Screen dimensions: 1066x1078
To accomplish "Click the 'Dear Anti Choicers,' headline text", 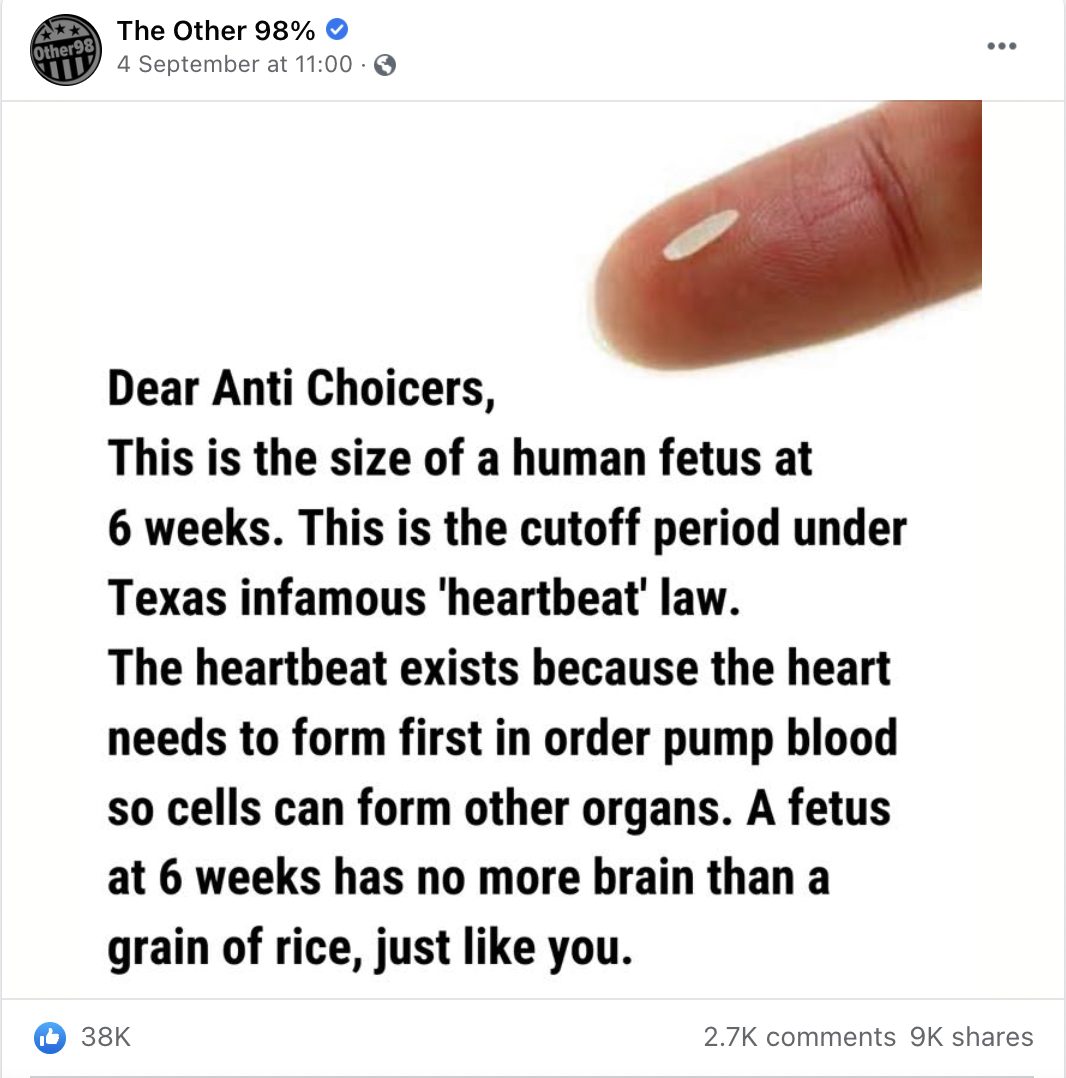I will tap(301, 390).
